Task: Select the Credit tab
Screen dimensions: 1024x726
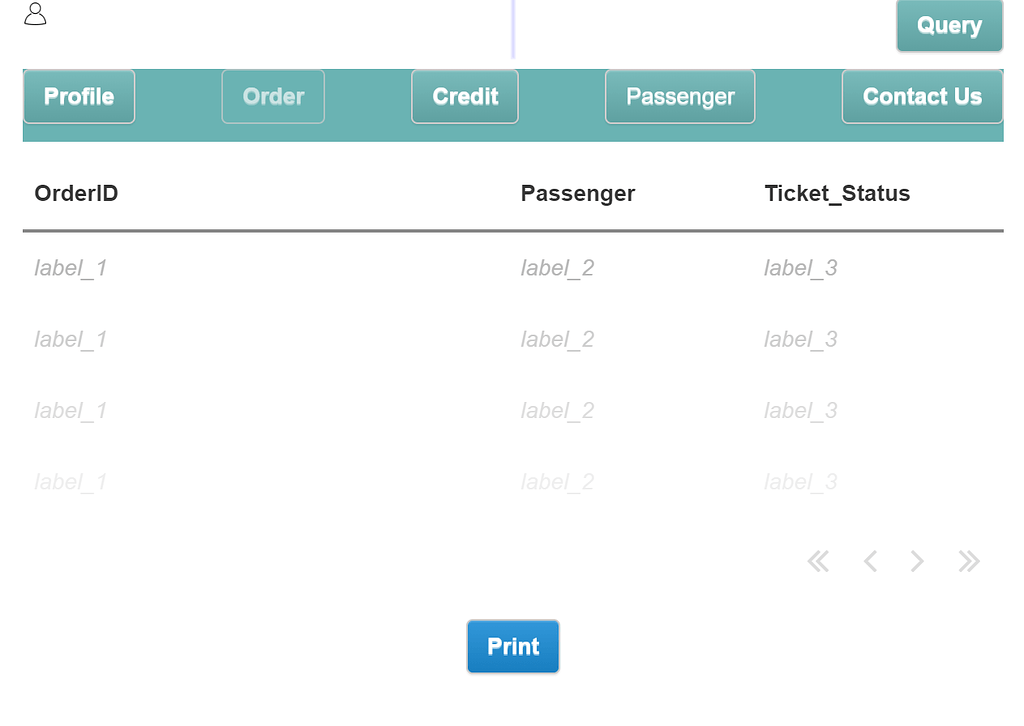Action: coord(464,96)
